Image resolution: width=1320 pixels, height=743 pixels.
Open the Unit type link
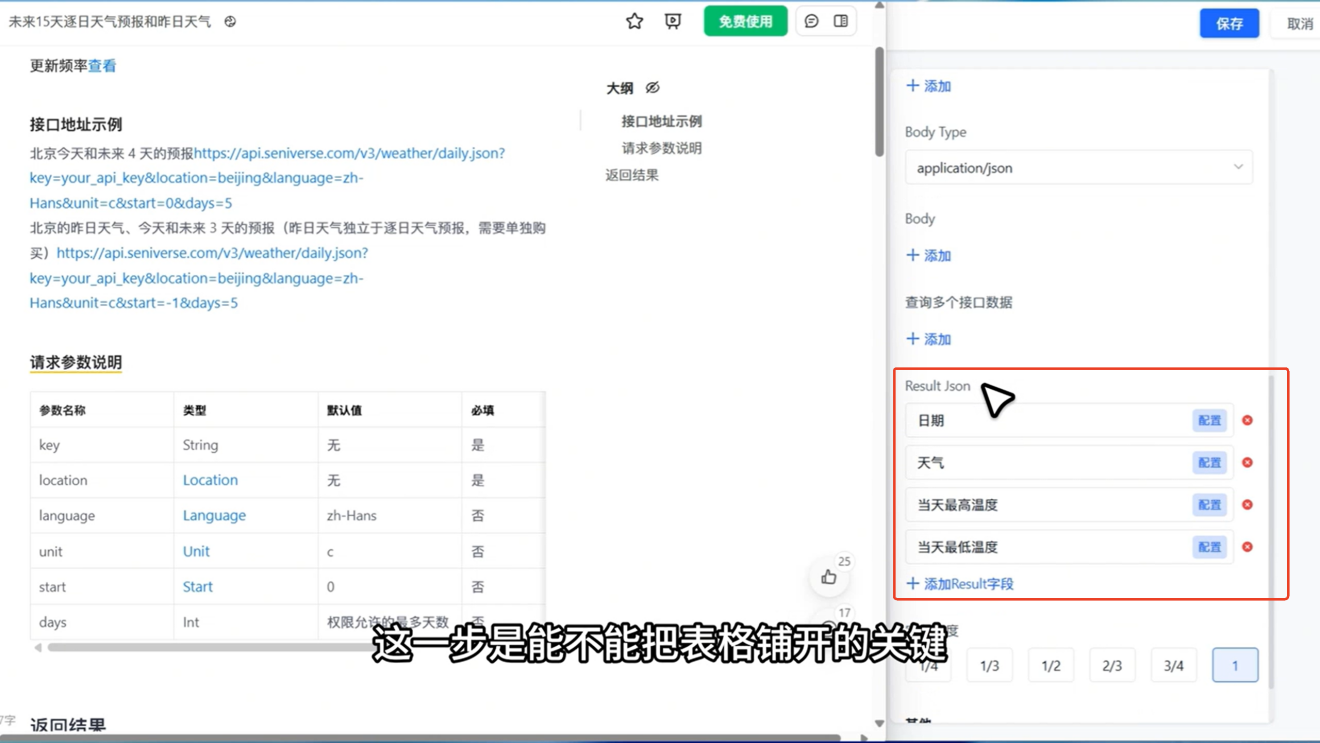pos(196,551)
